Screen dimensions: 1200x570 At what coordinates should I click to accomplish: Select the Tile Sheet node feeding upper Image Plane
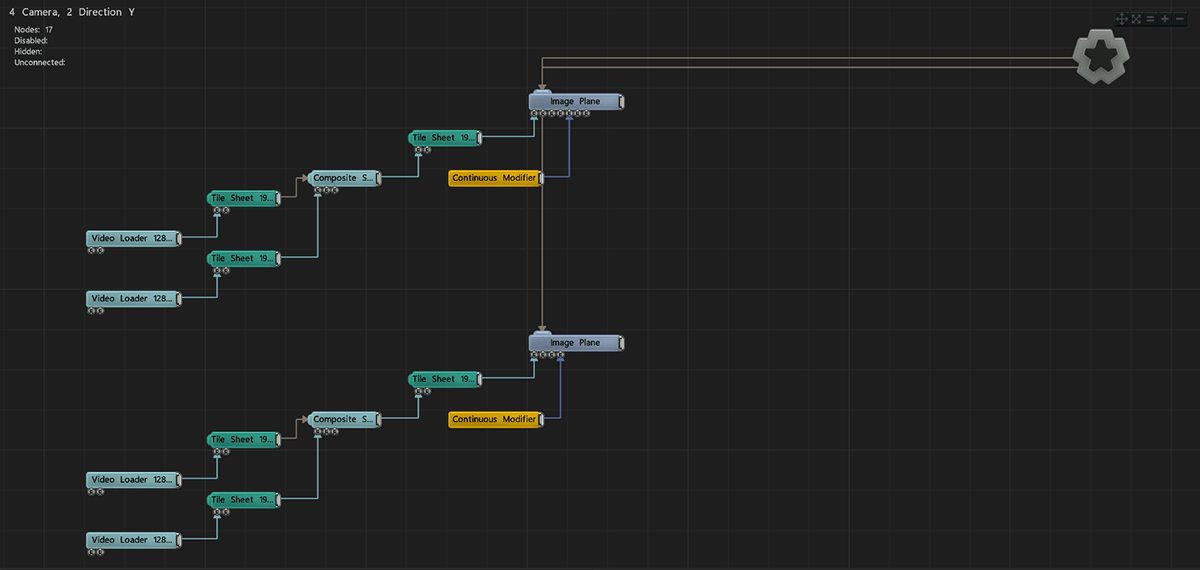tap(444, 138)
